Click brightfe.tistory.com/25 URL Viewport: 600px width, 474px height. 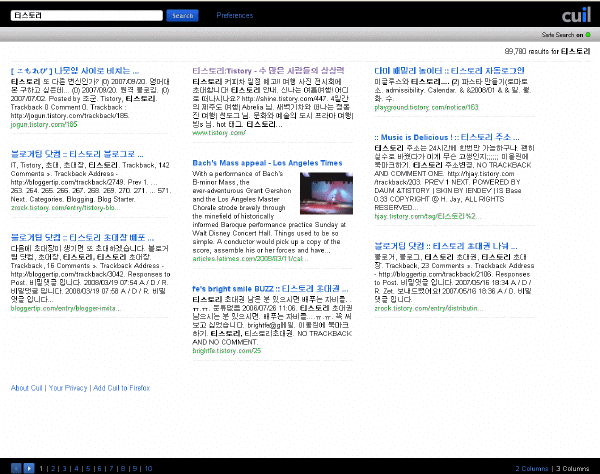tap(227, 350)
